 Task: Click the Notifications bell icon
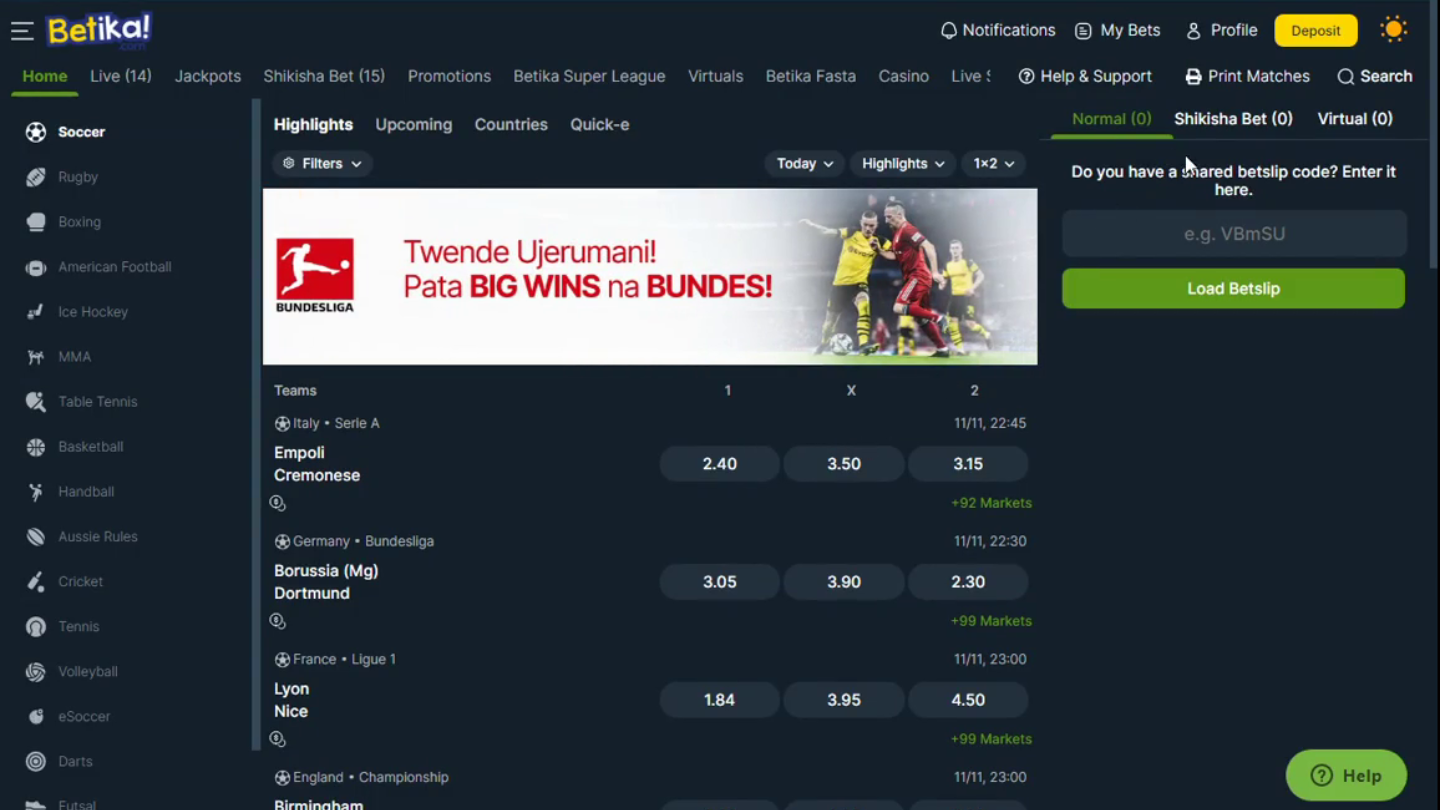click(948, 31)
